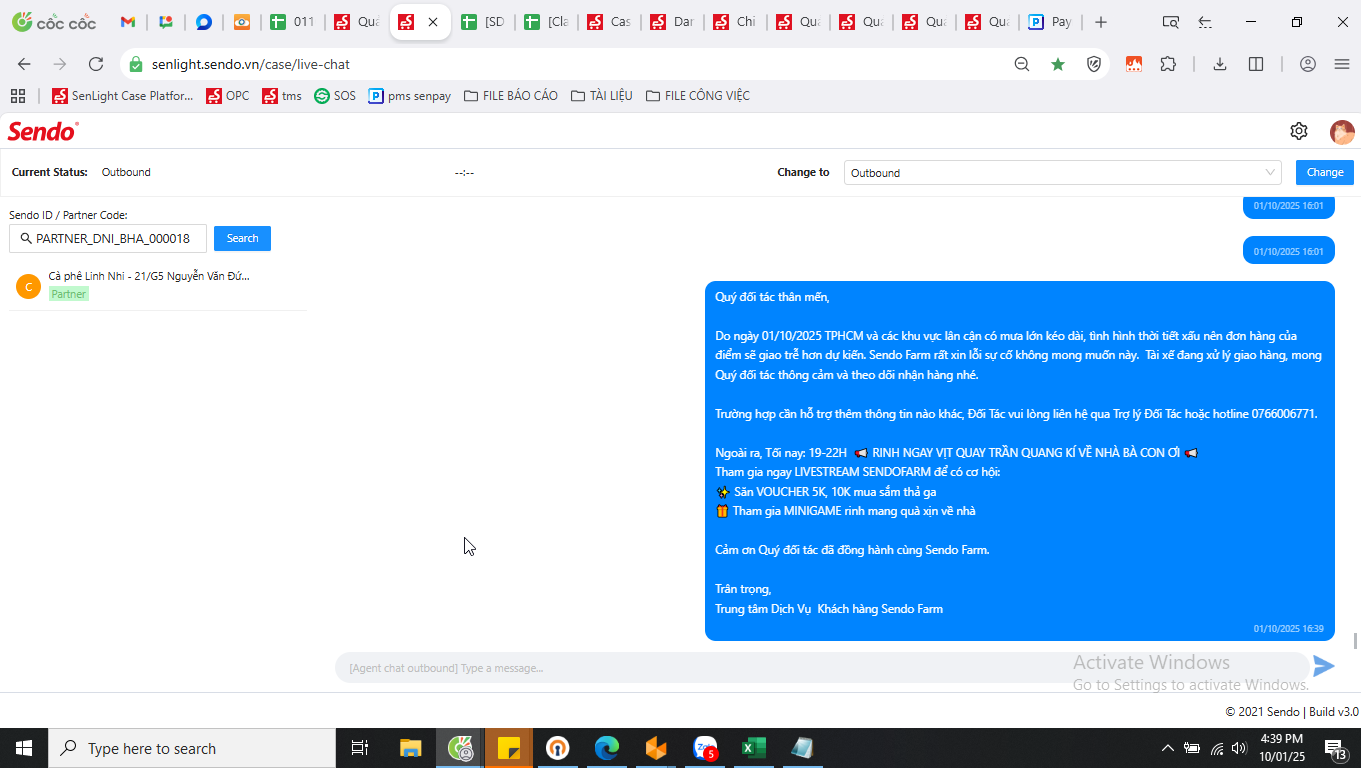Bookmark this page with the star icon

click(x=1058, y=64)
